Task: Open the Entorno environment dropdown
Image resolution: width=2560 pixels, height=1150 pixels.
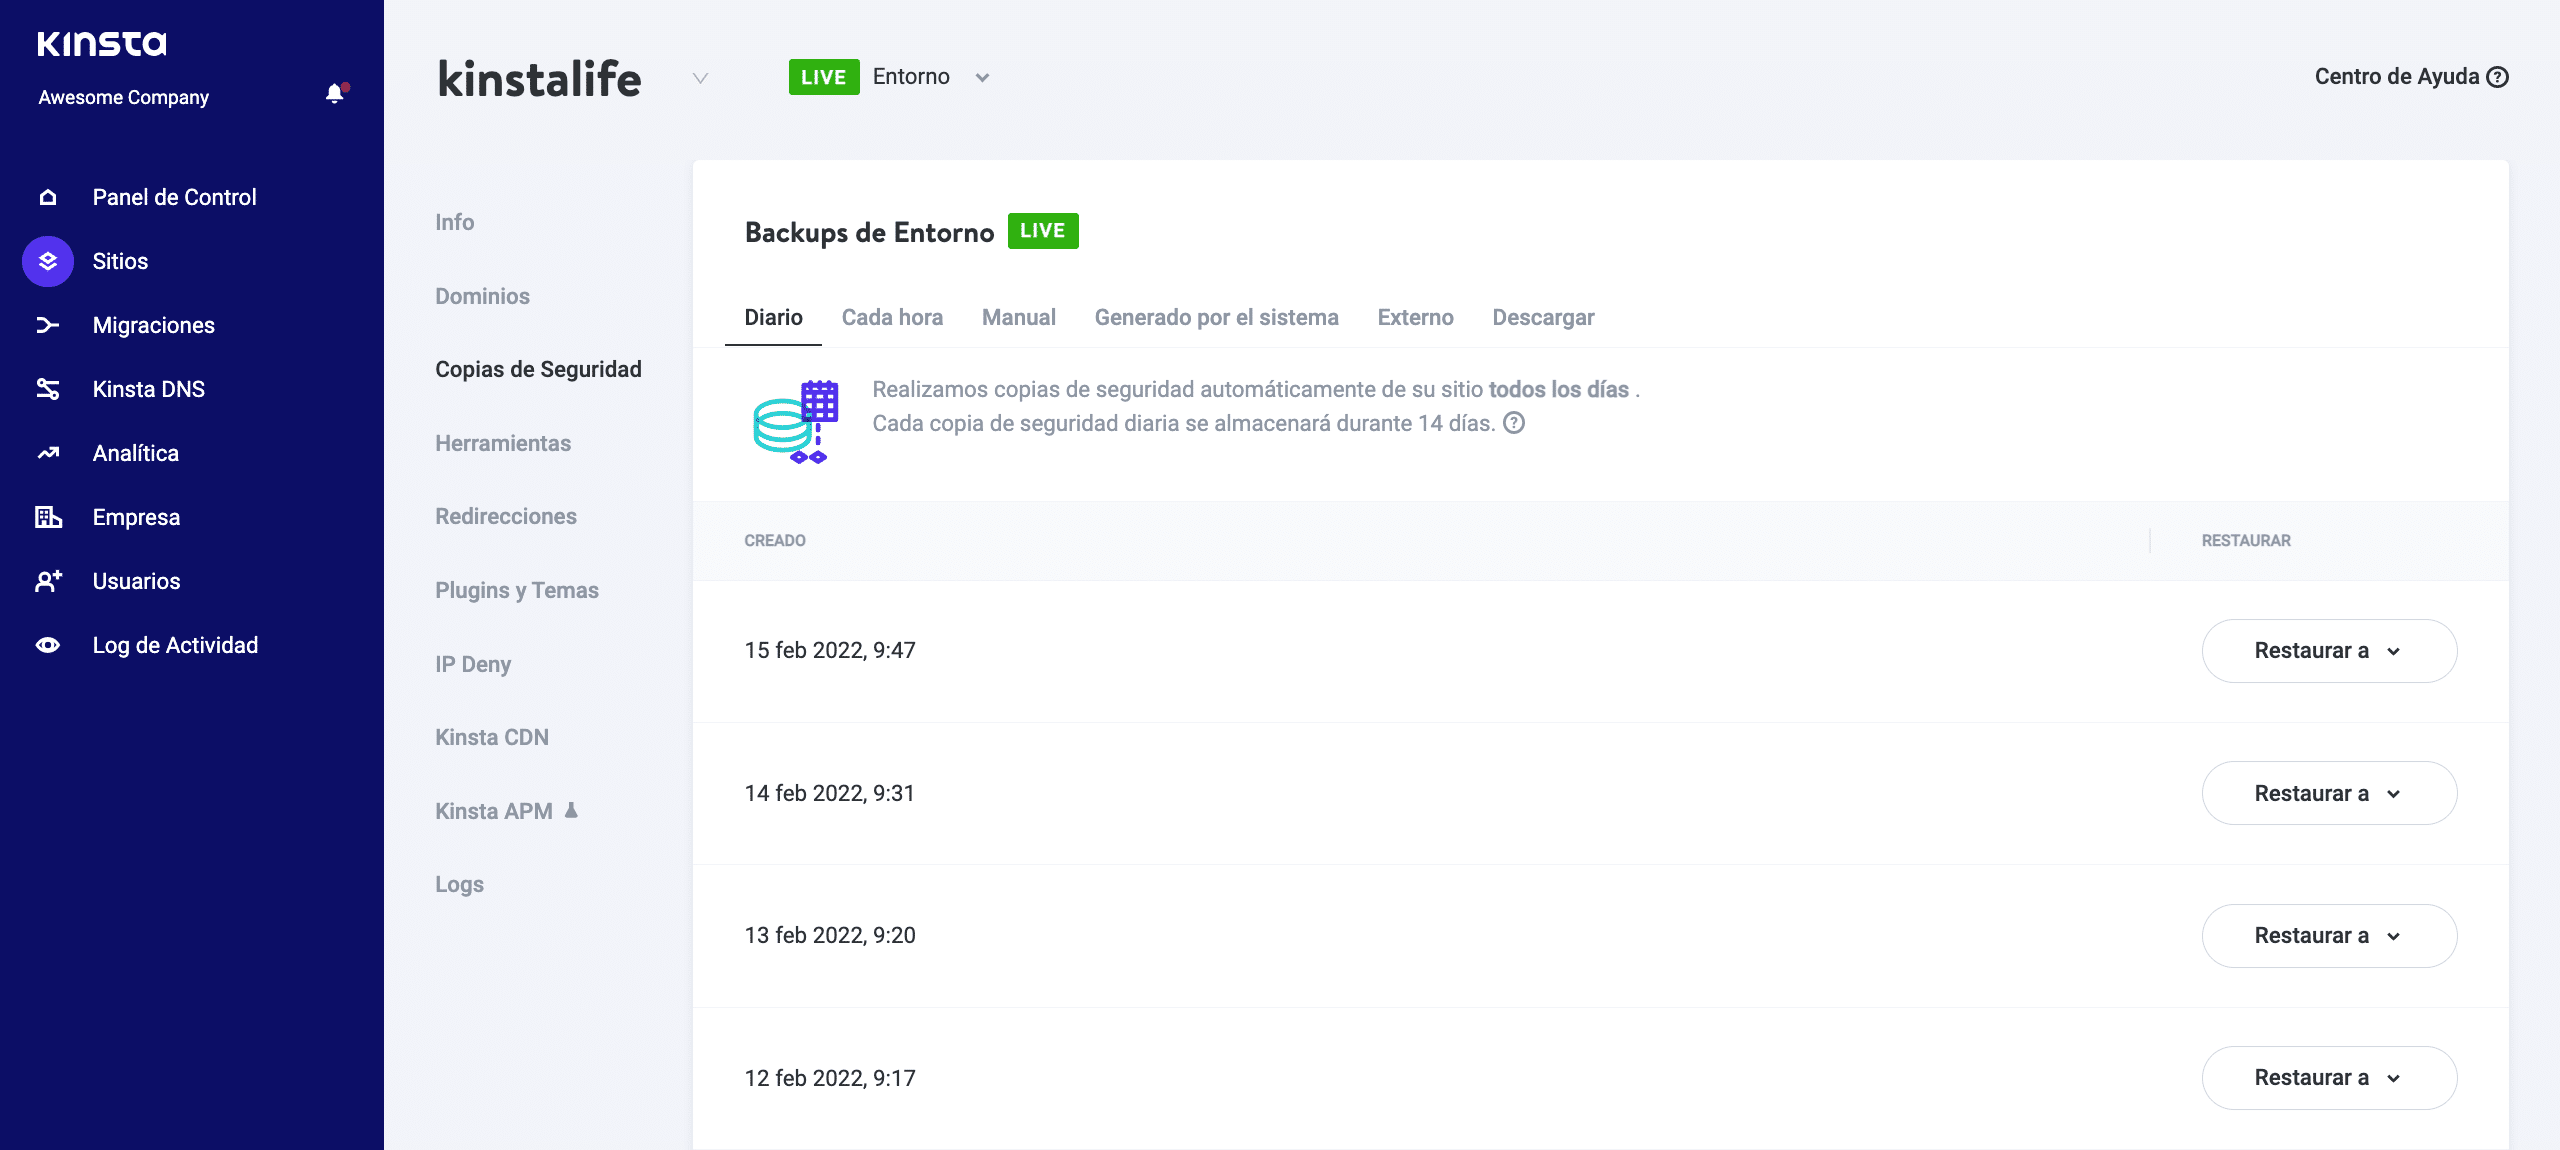Action: [982, 78]
